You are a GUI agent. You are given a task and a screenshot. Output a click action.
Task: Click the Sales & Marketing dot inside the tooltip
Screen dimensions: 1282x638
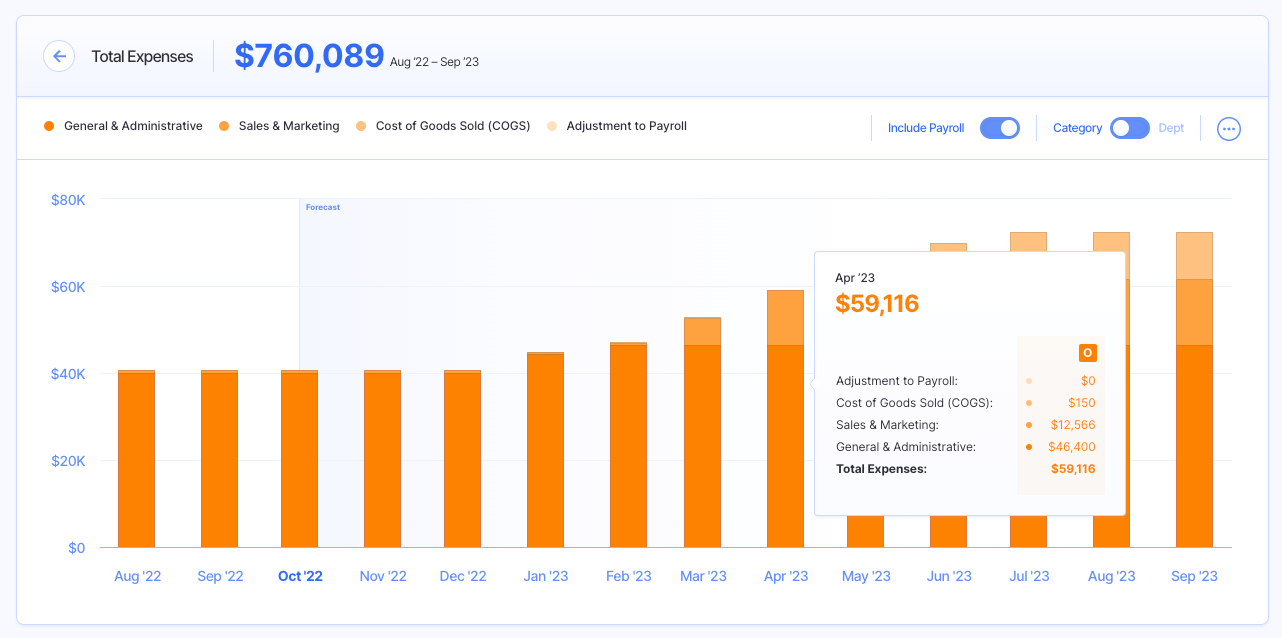[x=1029, y=424]
